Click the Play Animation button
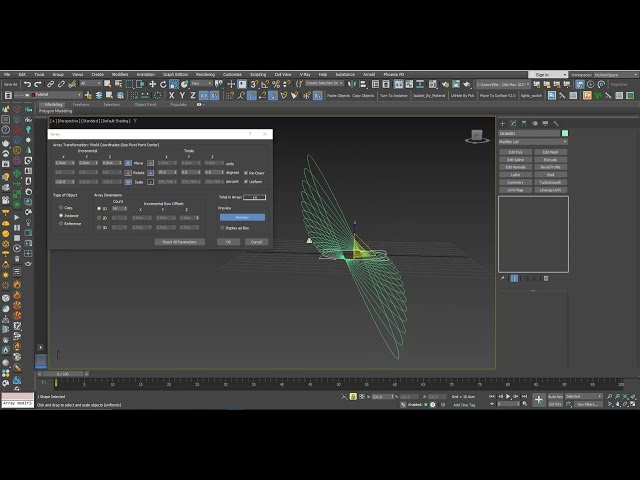 pos(508,396)
